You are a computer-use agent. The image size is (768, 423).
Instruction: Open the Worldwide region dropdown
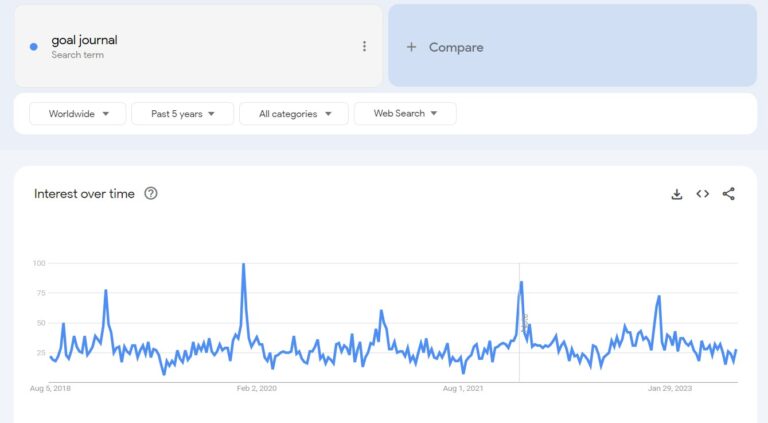78,114
